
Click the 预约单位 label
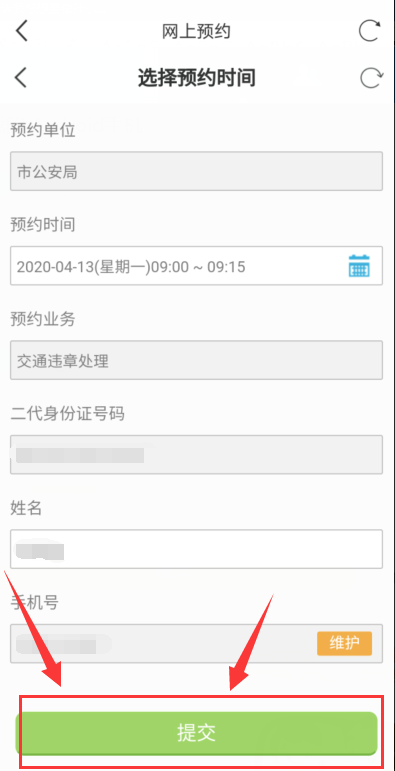click(x=43, y=130)
